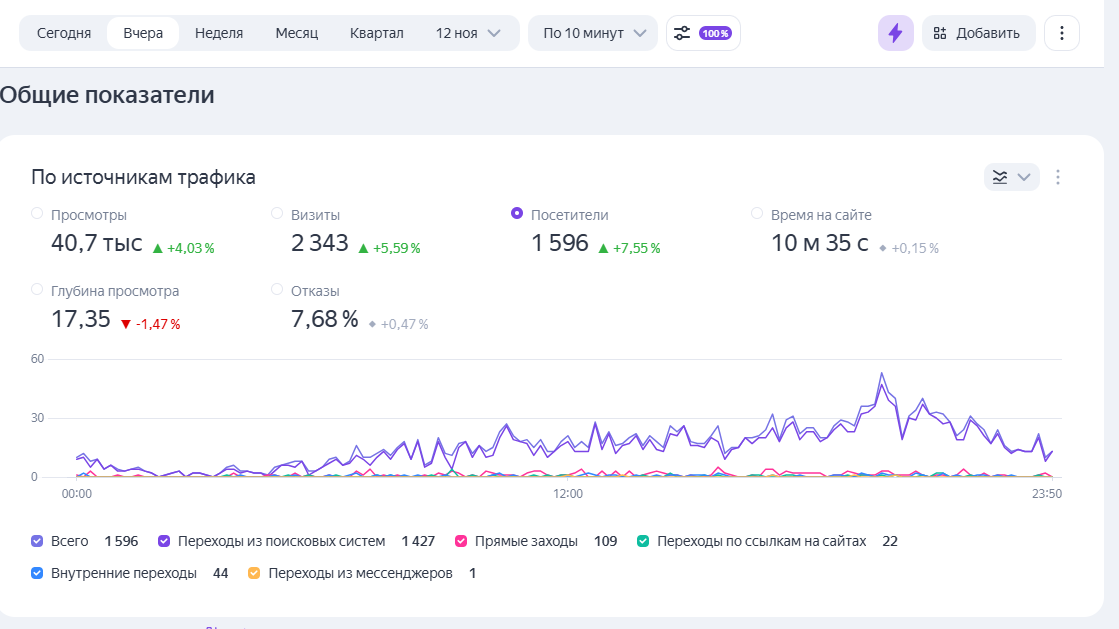The height and width of the screenshot is (629, 1119).
Task: Click the 100% sampling accuracy badge
Action: [715, 33]
